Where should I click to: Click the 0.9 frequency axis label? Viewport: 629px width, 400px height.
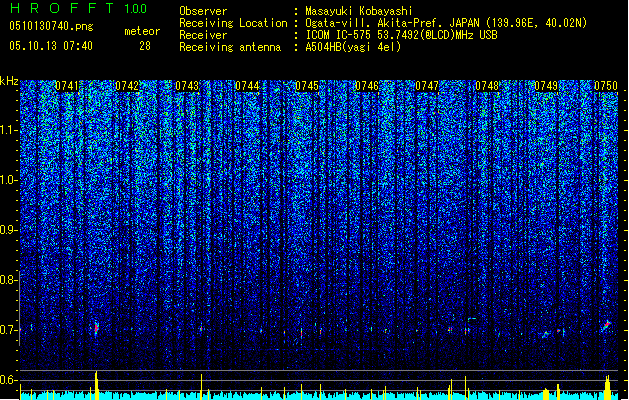point(8,230)
